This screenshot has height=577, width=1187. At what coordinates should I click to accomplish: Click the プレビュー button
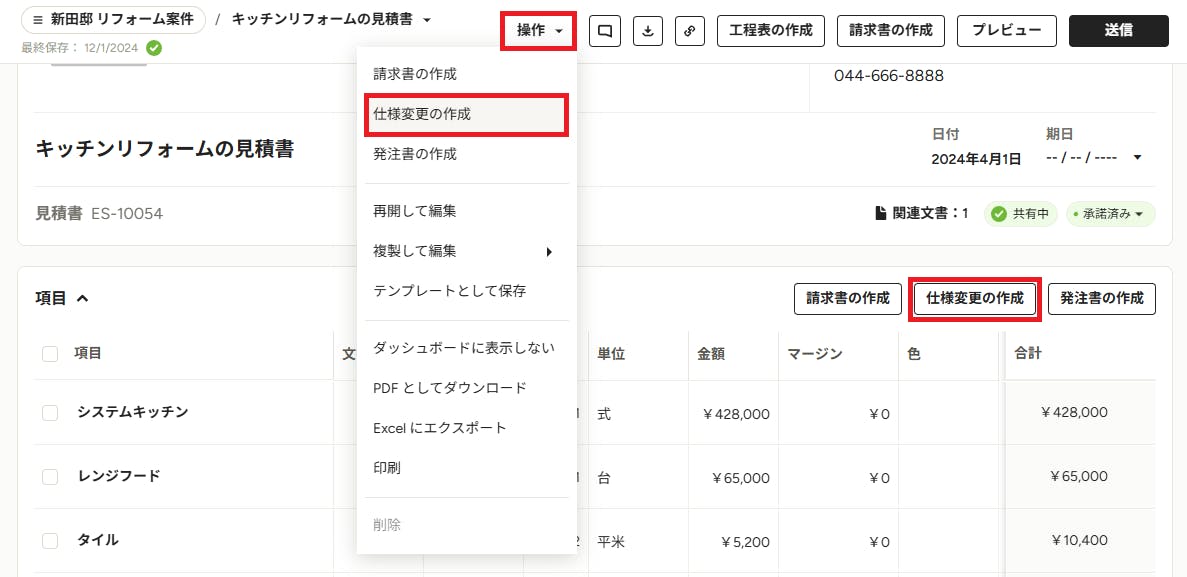tap(1006, 31)
